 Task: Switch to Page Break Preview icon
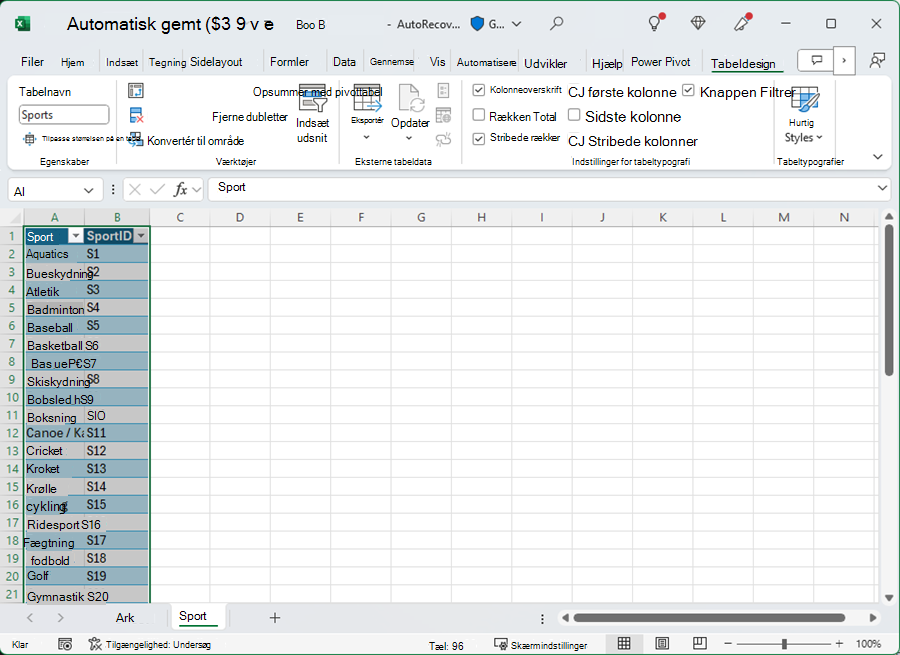click(x=700, y=644)
